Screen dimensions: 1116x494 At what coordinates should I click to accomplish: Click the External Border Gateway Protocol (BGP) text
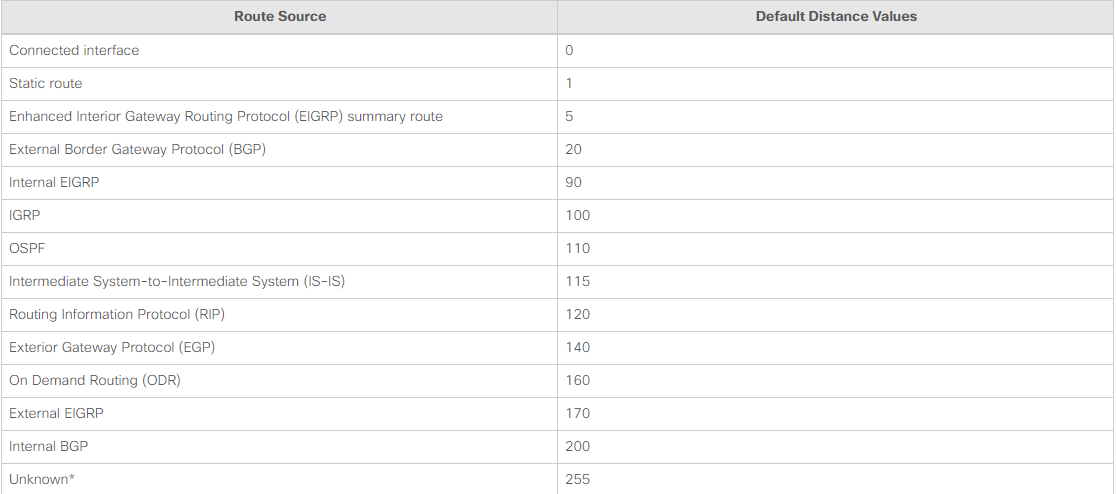click(137, 149)
